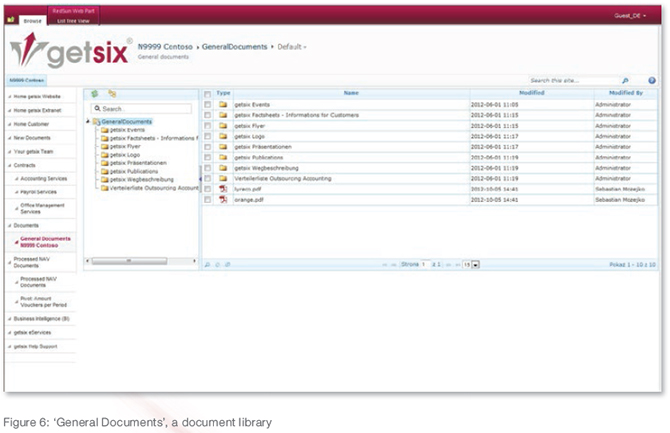Click N9999 Contoso in the breadcrumb

click(165, 47)
